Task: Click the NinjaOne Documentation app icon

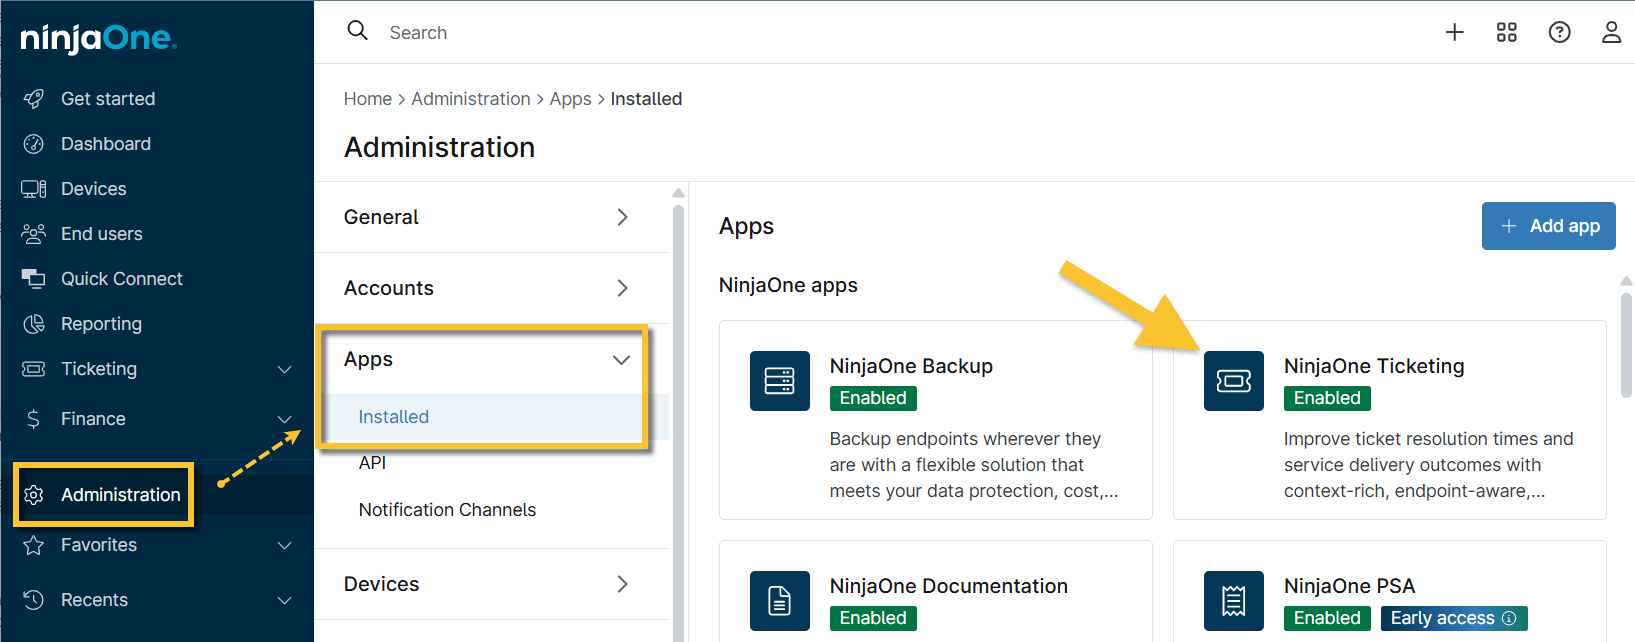Action: [779, 600]
